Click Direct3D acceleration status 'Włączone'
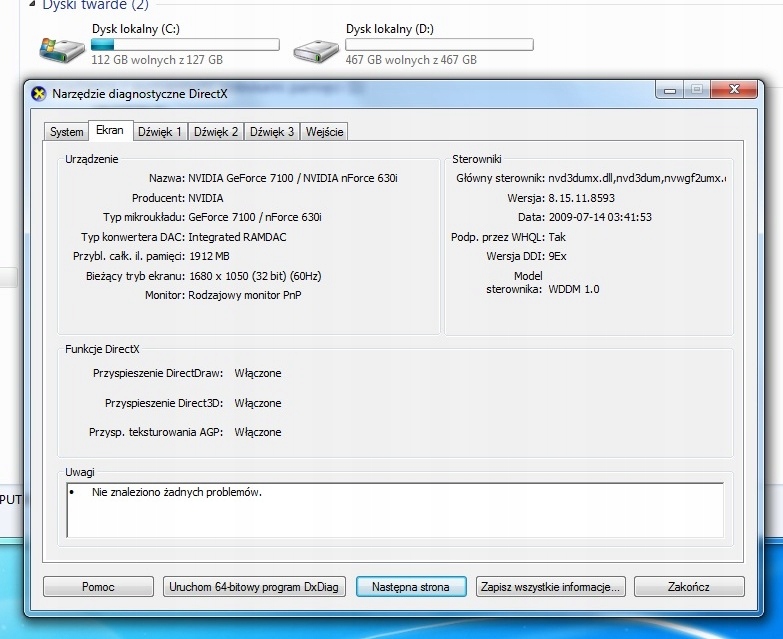 [x=258, y=403]
